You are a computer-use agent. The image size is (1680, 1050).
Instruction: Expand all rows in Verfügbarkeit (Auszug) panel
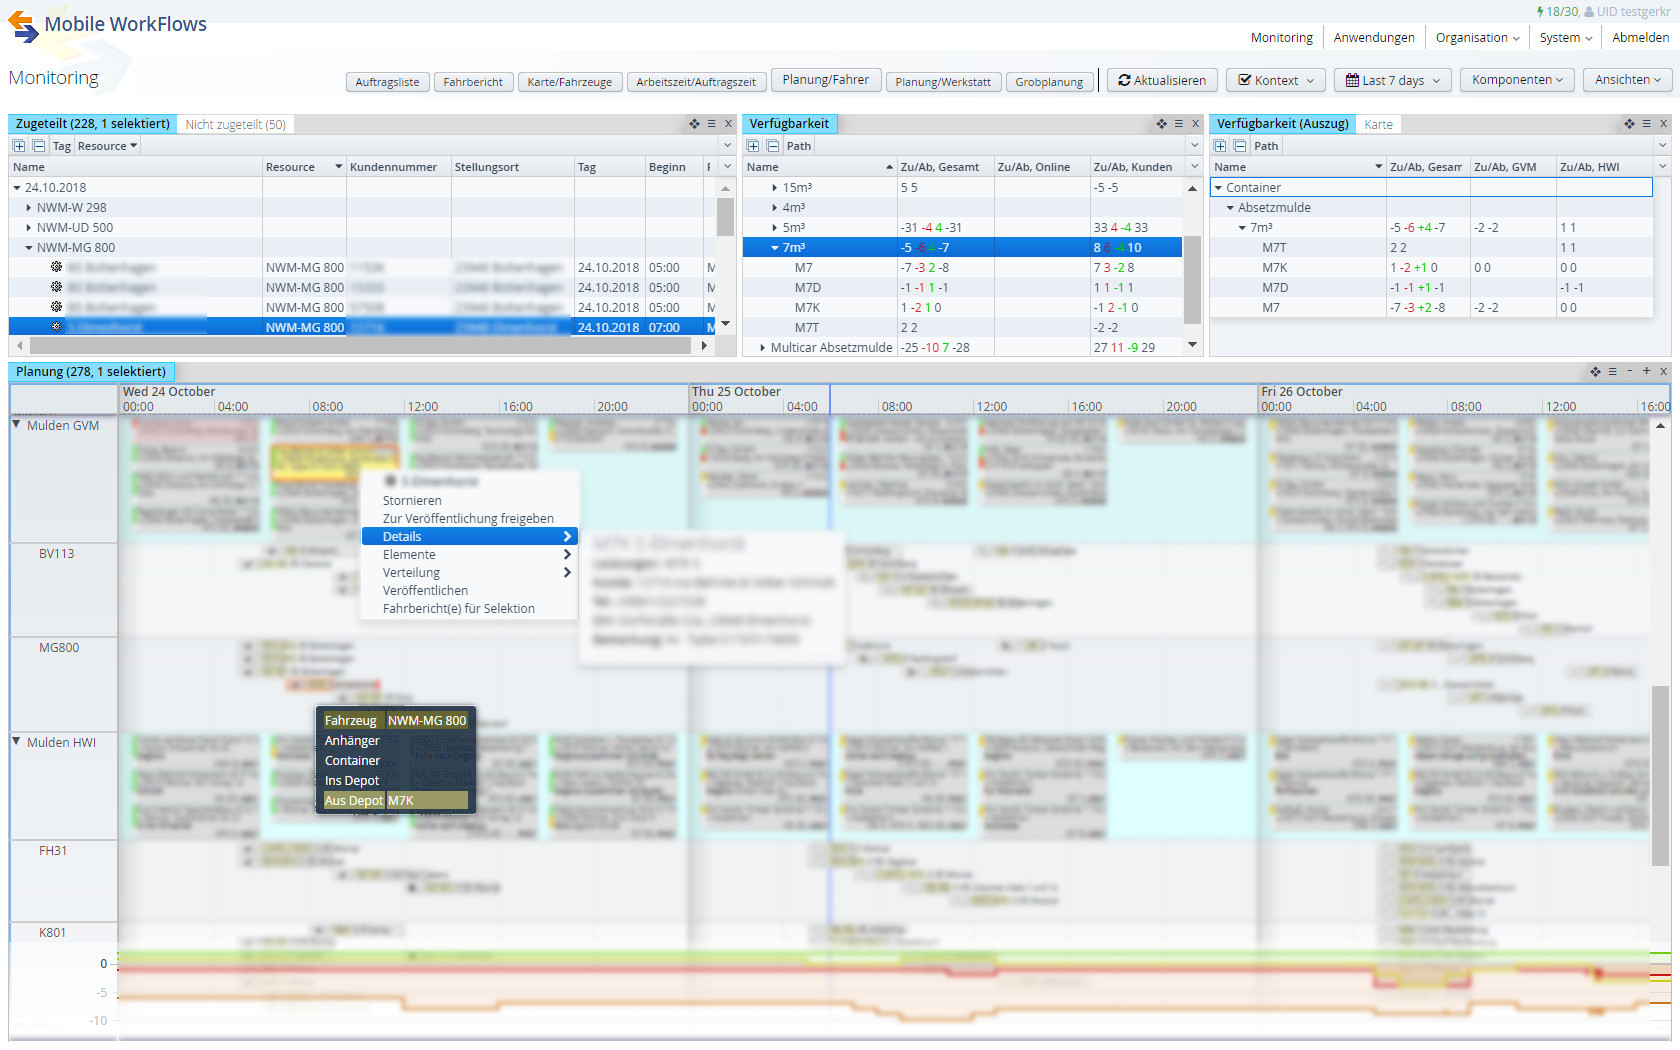click(x=1220, y=146)
